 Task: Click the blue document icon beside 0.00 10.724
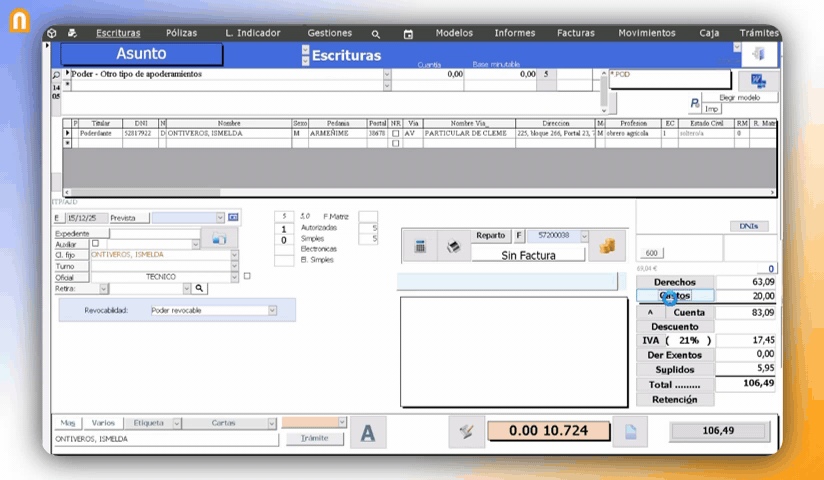[631, 431]
